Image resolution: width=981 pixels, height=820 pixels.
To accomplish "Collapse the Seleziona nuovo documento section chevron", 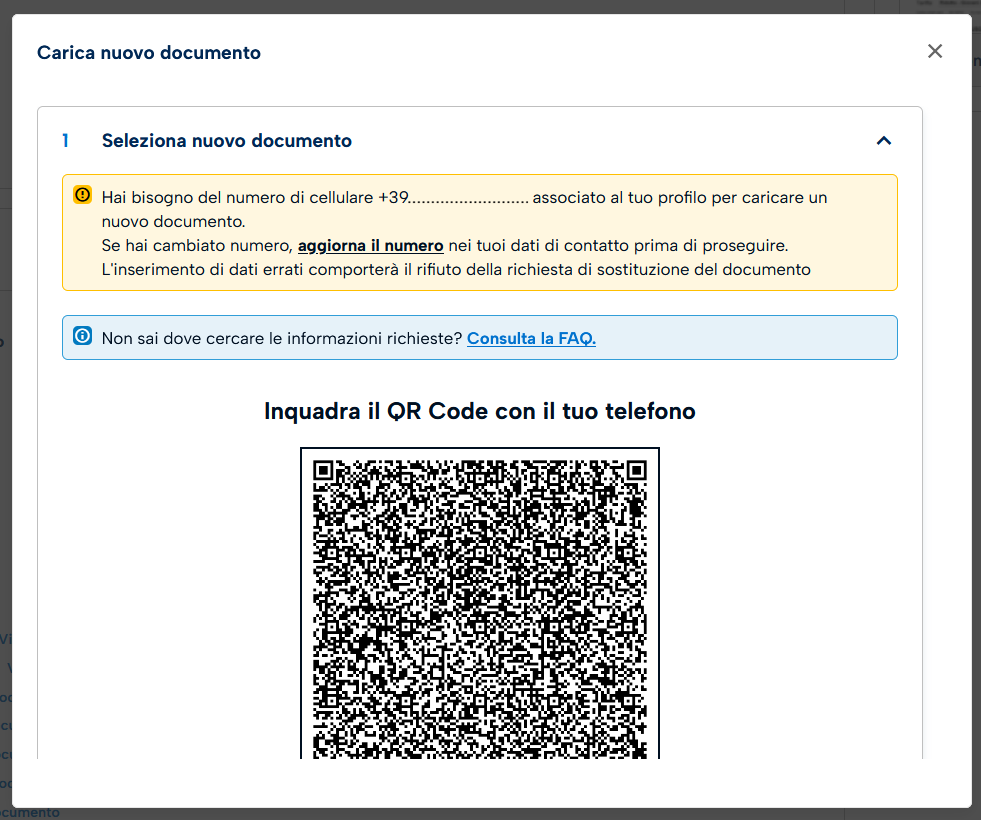I will coord(883,141).
